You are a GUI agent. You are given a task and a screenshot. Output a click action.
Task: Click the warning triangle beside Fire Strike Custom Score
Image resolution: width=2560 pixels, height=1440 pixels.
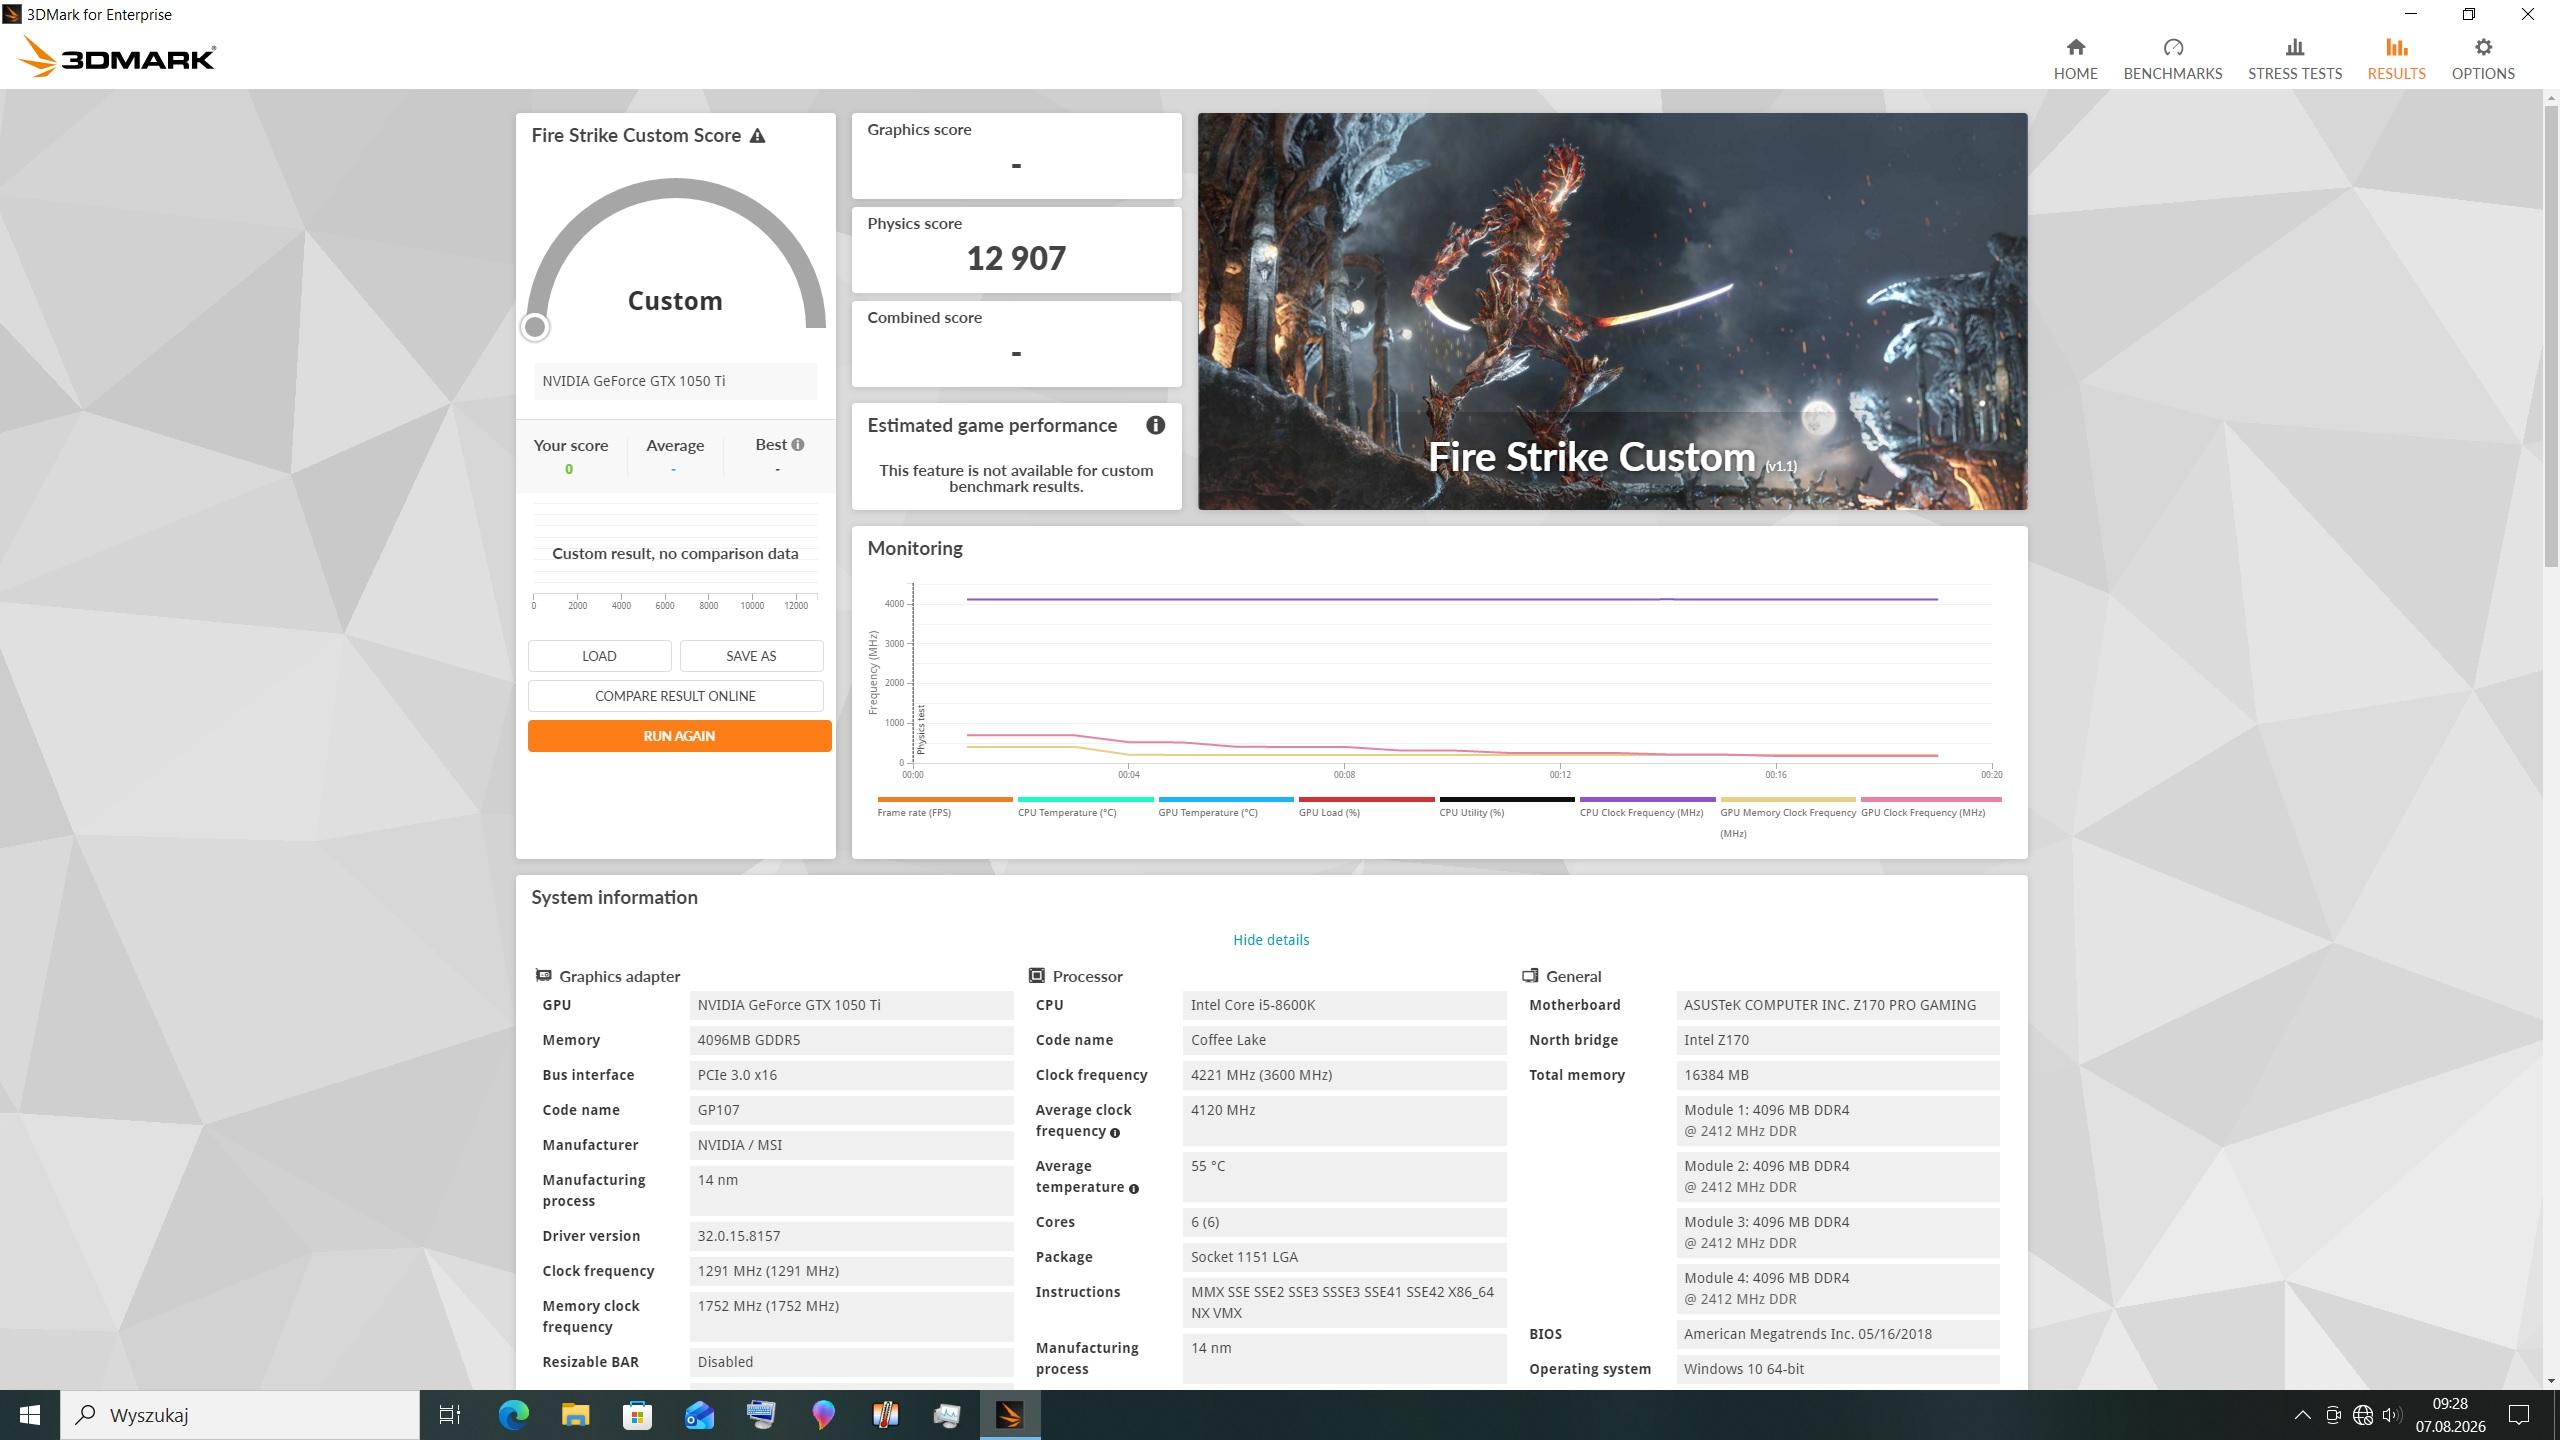coord(757,136)
